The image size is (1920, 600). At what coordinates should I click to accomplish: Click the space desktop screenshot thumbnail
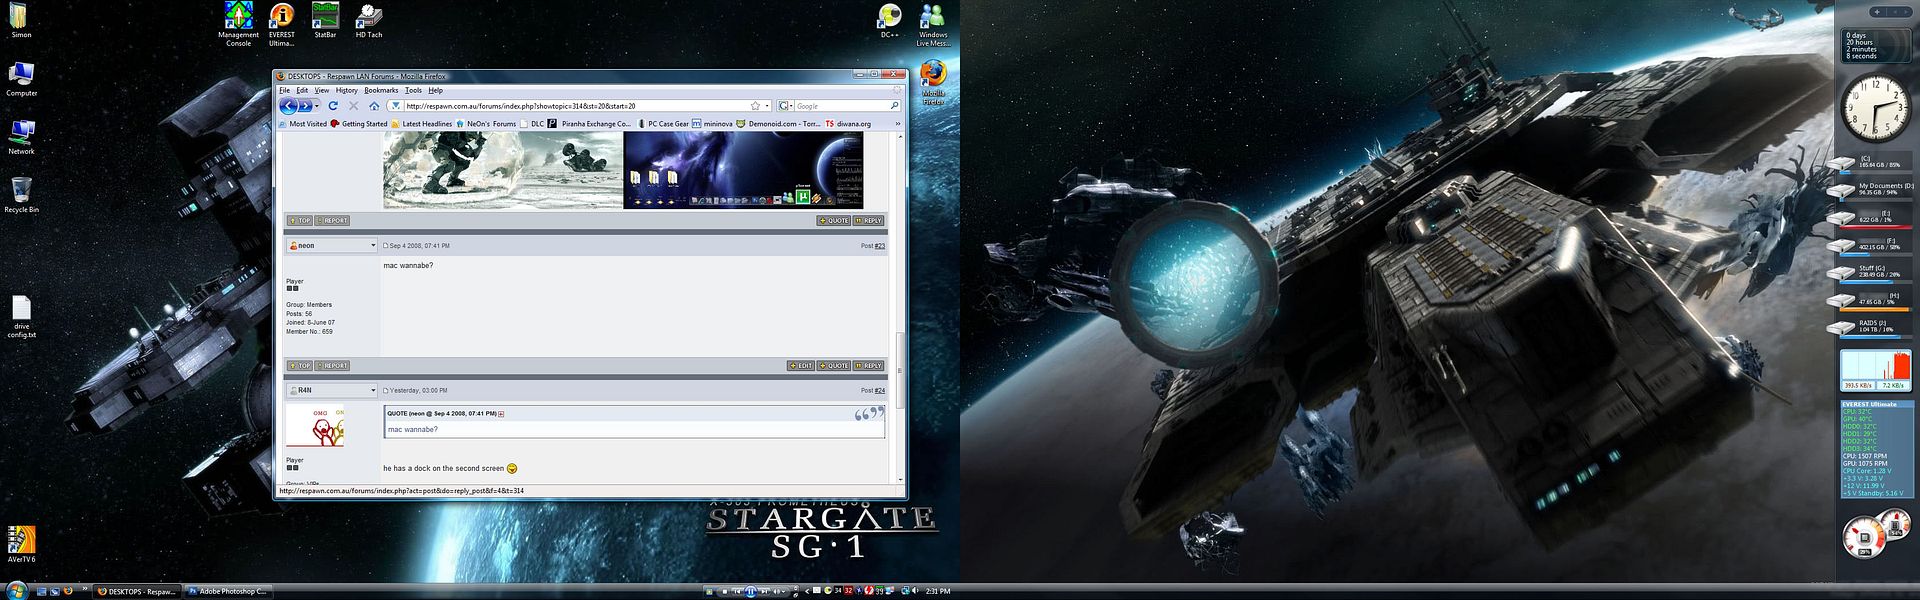tap(743, 170)
